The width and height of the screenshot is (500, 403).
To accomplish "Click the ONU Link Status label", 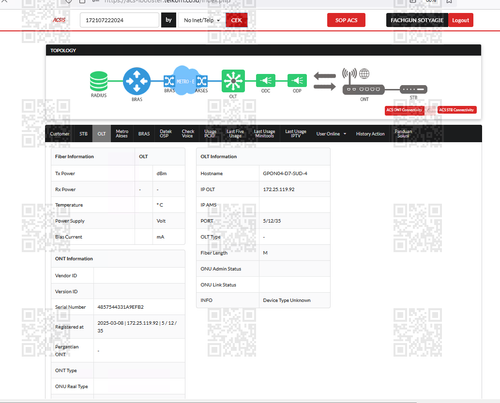I will pyautogui.click(x=218, y=285).
